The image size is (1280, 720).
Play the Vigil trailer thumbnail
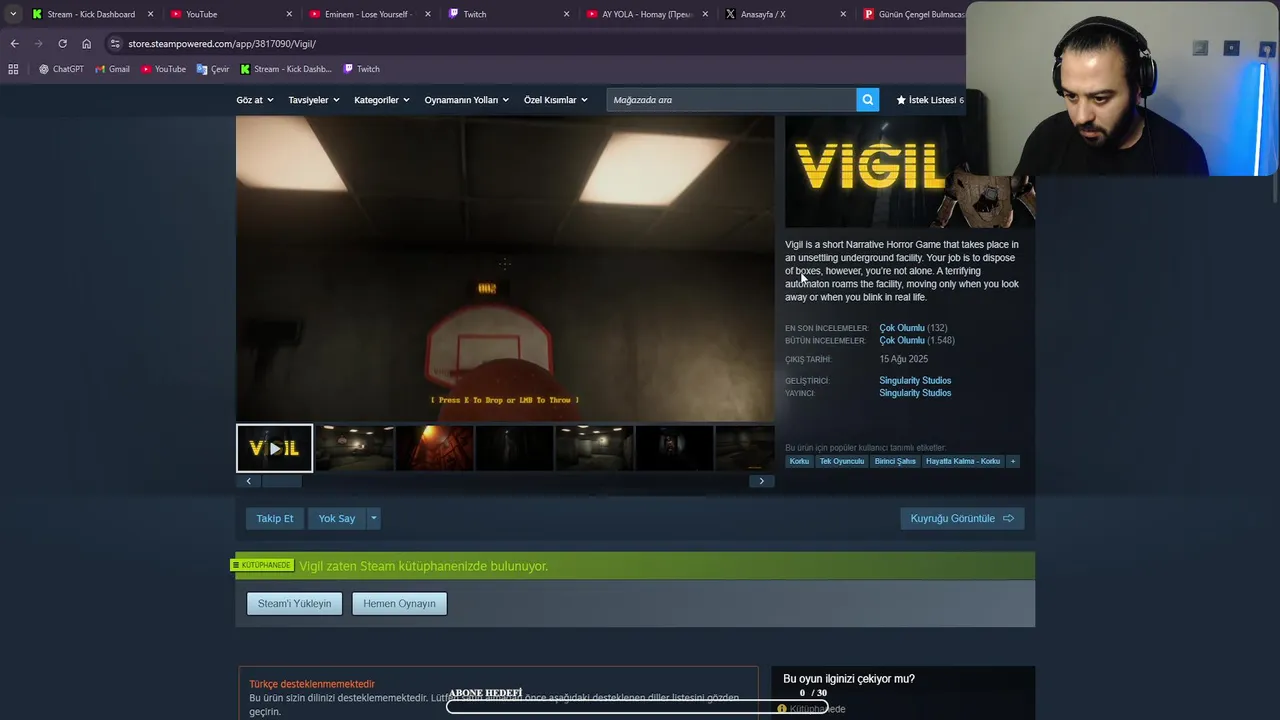pyautogui.click(x=275, y=448)
